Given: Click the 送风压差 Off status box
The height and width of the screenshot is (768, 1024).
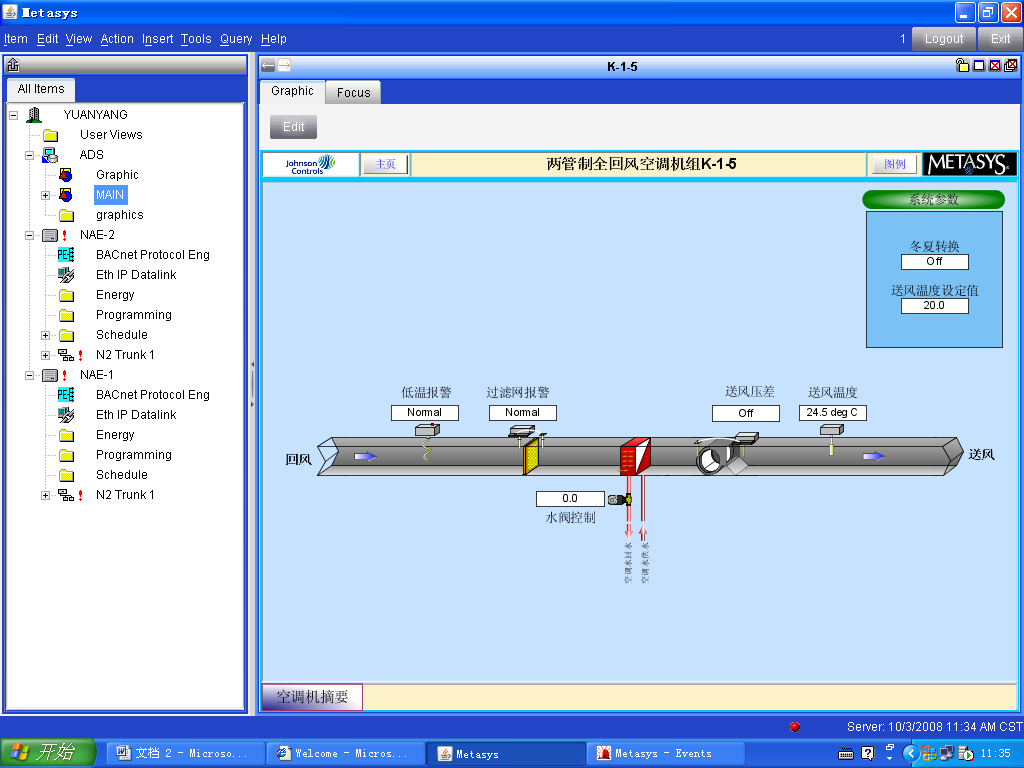Looking at the screenshot, I should coord(745,413).
